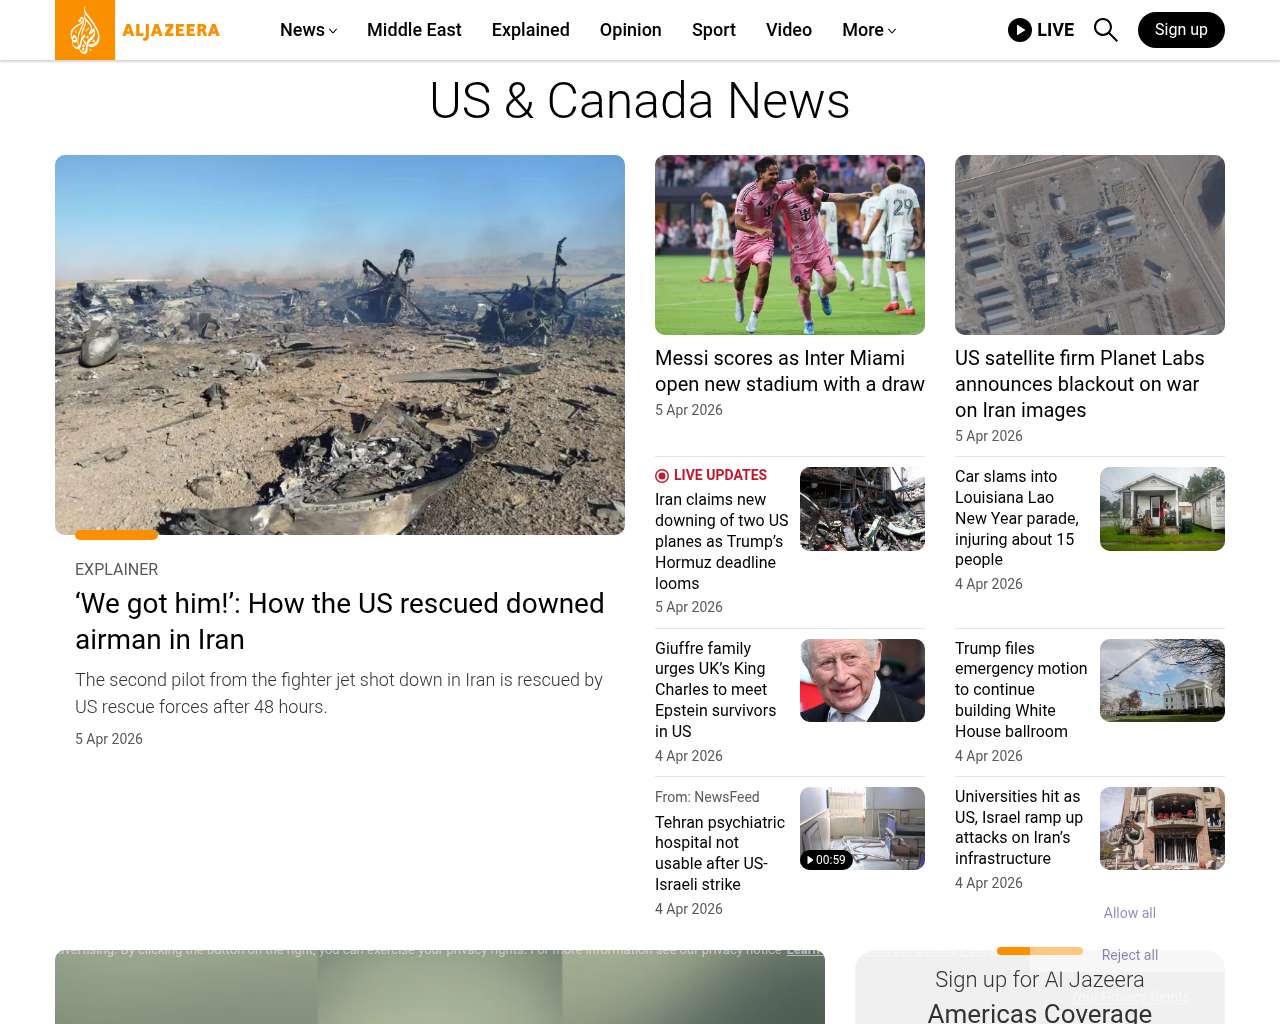1280x1024 pixels.
Task: Open the satellite image thumbnail
Action: [1090, 245]
